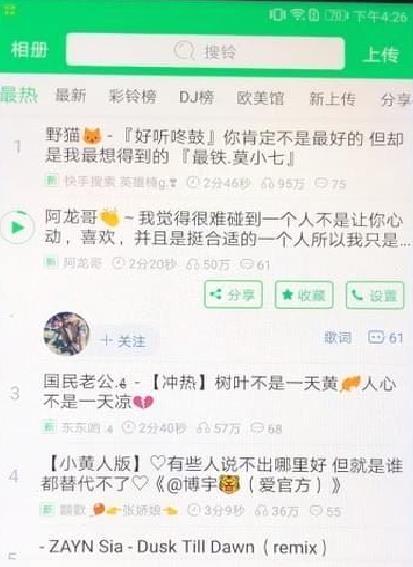Go to the 新上传 tab
The height and width of the screenshot is (567, 413).
click(332, 99)
